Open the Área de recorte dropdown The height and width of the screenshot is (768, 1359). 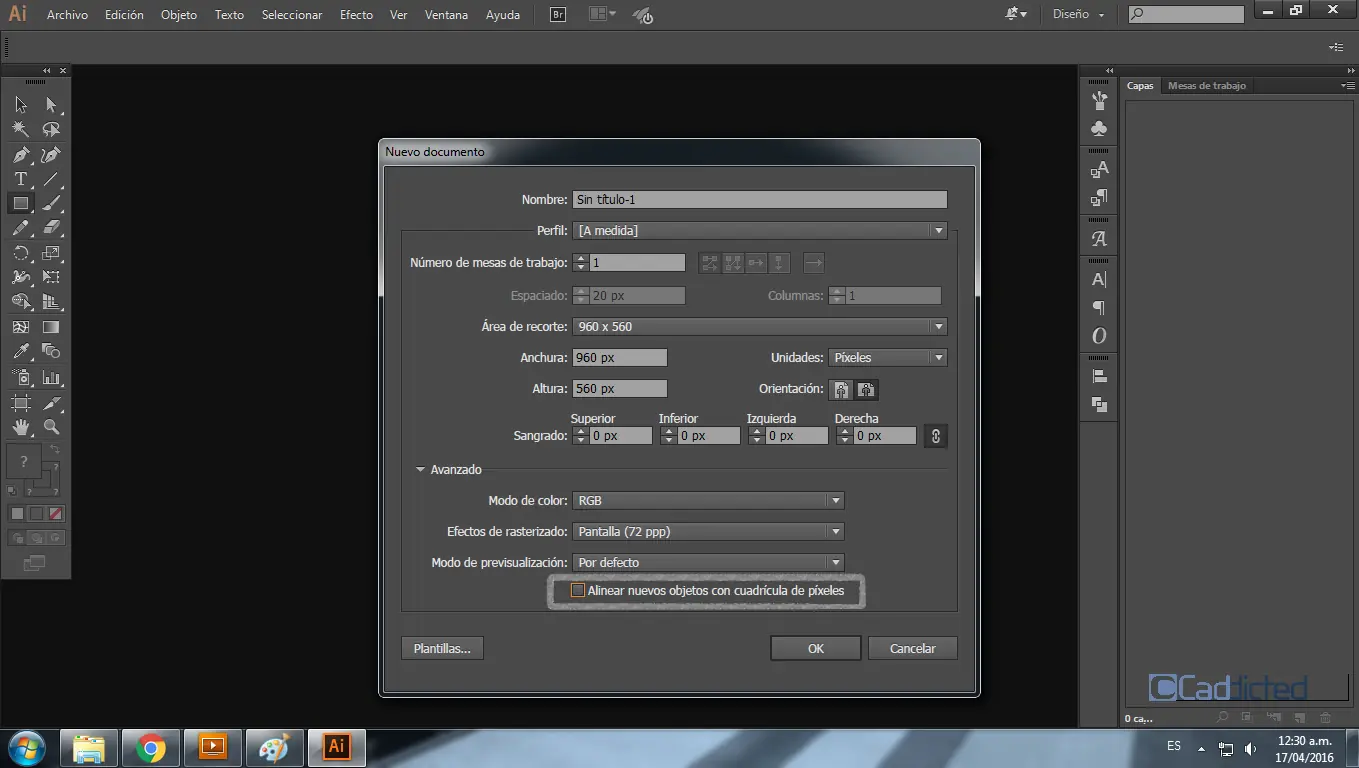760,326
